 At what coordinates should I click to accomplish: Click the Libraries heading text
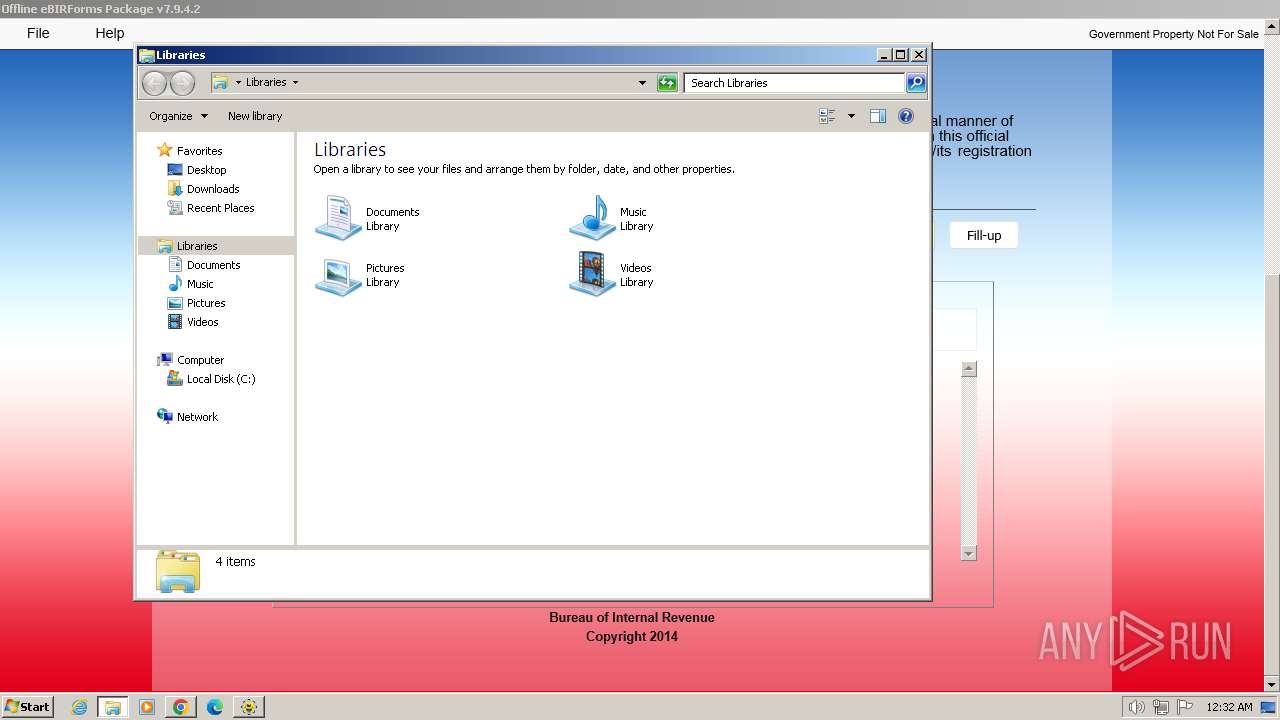point(350,149)
